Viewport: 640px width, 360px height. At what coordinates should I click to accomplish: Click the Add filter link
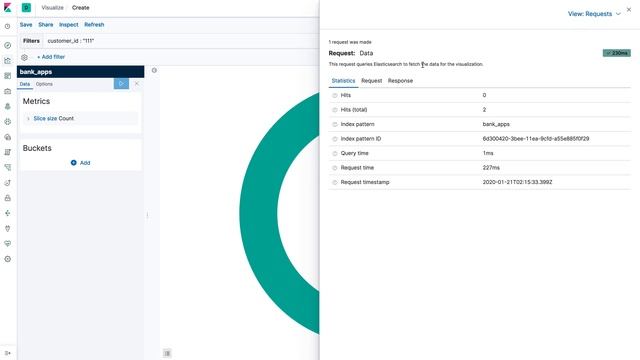point(51,57)
